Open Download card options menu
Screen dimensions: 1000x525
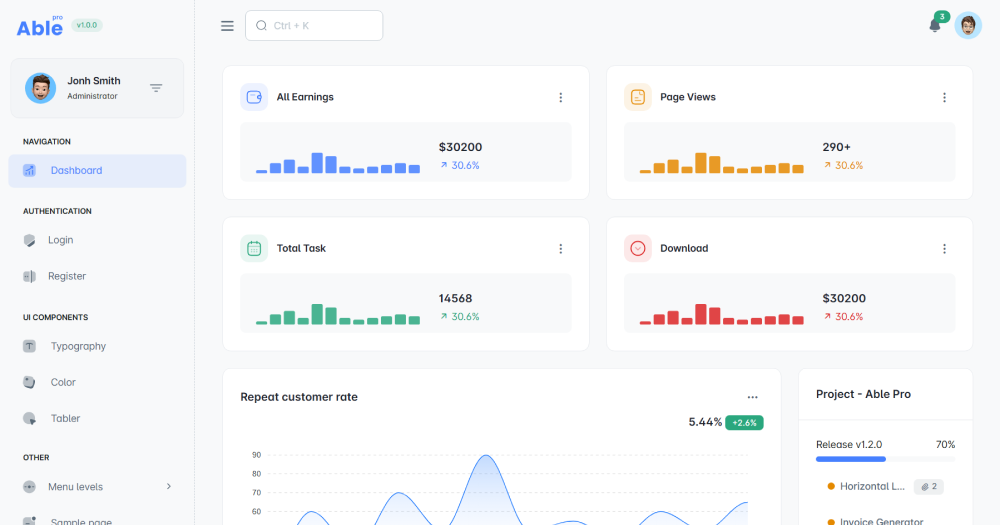(945, 249)
